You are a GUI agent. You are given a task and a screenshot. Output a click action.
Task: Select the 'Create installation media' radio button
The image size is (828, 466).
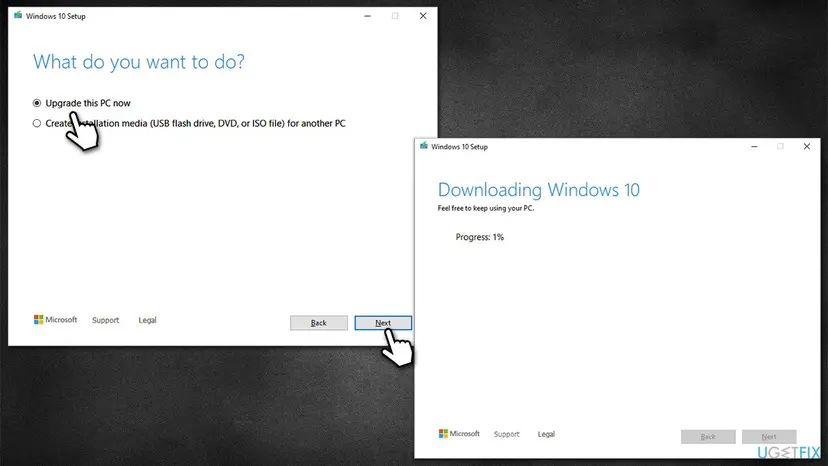point(36,123)
